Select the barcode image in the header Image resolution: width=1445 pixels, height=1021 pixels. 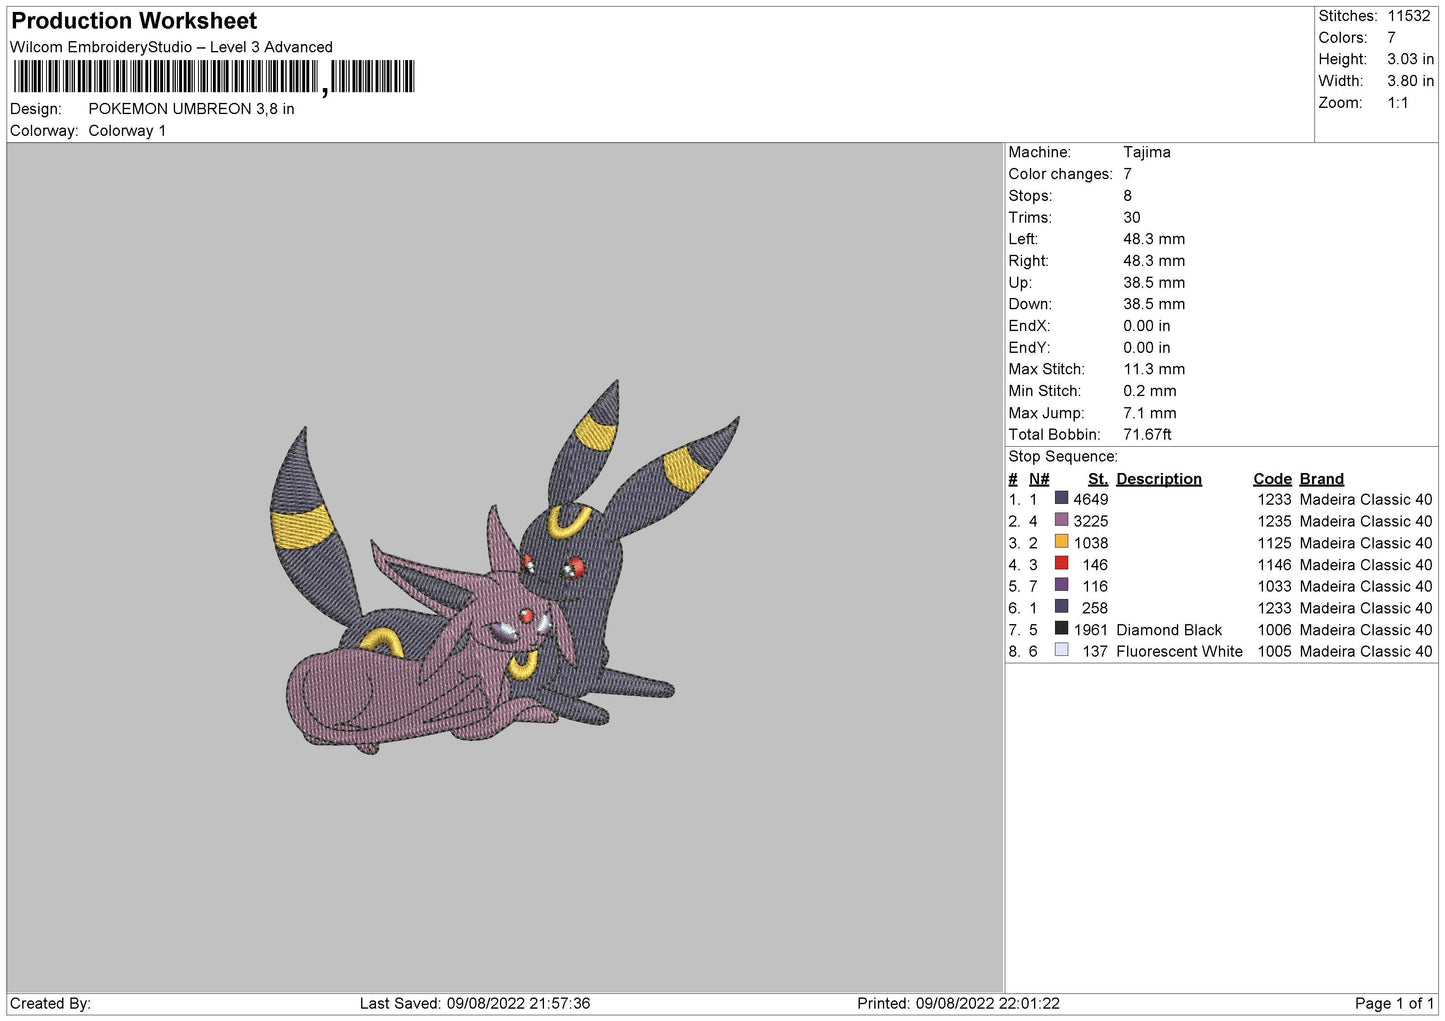click(214, 77)
